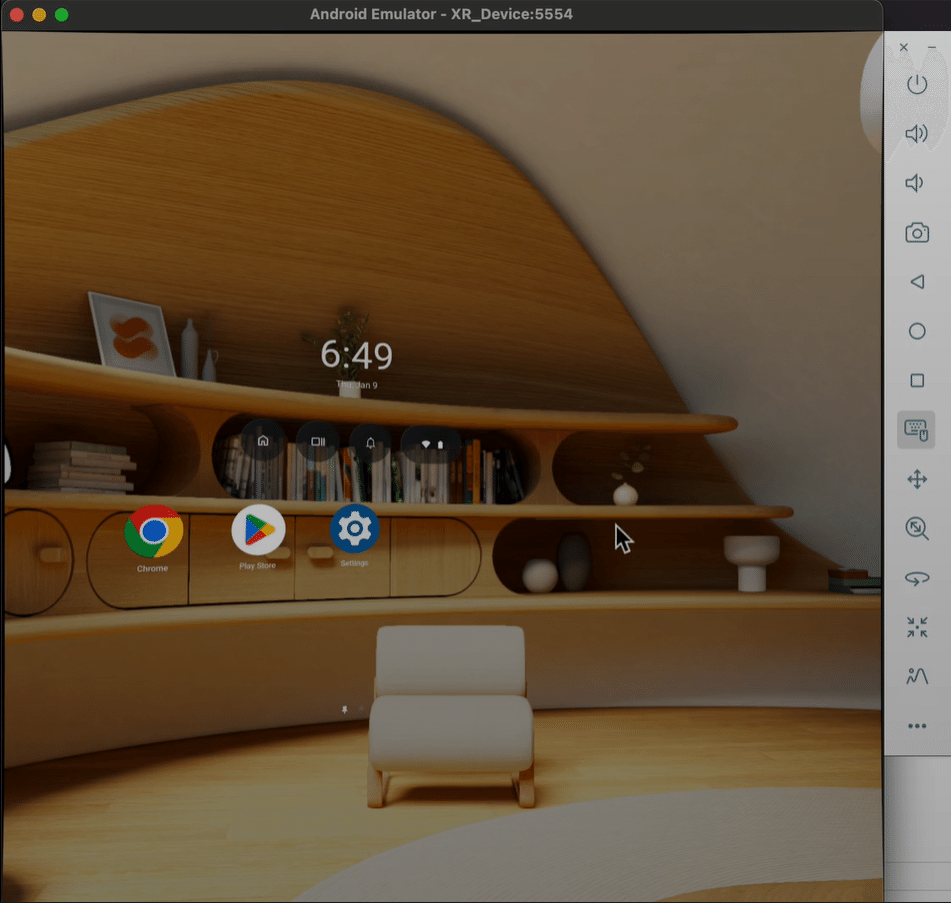The width and height of the screenshot is (951, 903).
Task: Minimize the emulator toolbar with the dash
Action: point(932,47)
